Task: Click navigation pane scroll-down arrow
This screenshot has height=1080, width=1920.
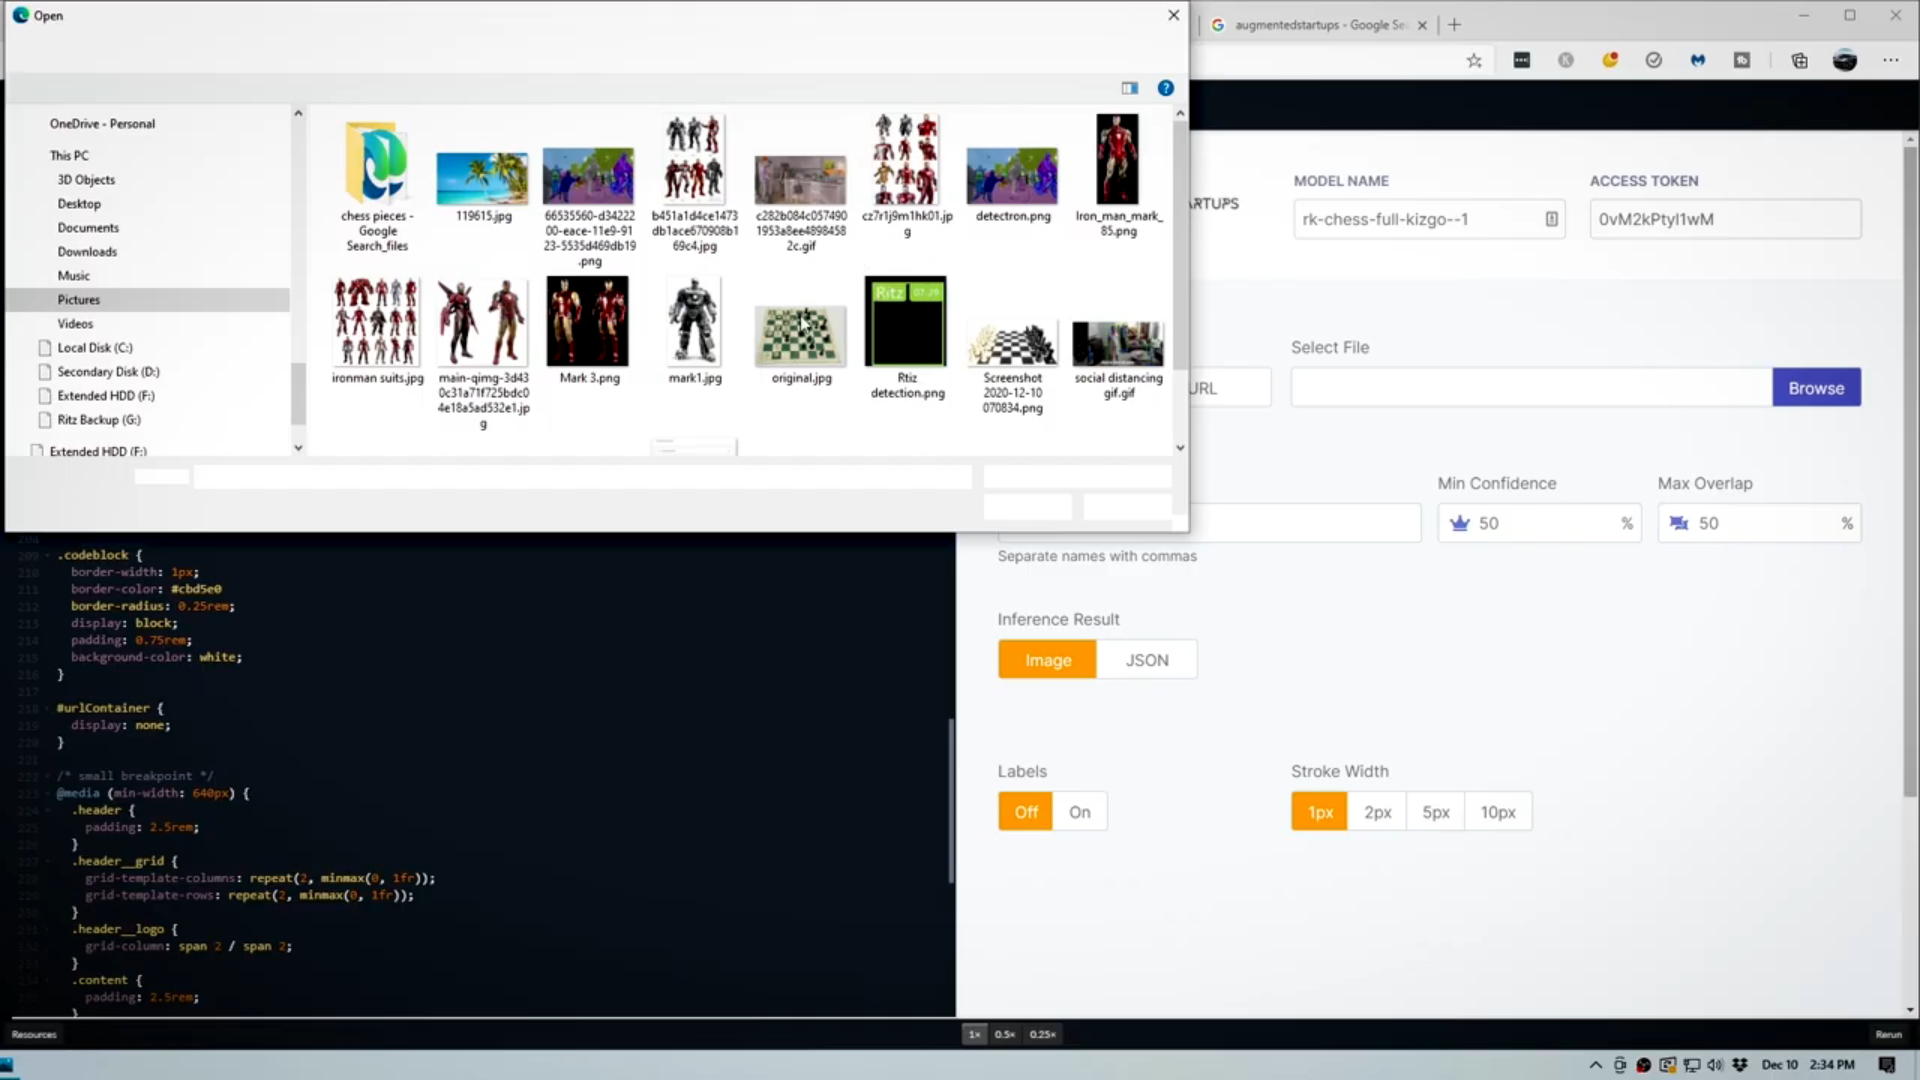Action: pyautogui.click(x=298, y=448)
